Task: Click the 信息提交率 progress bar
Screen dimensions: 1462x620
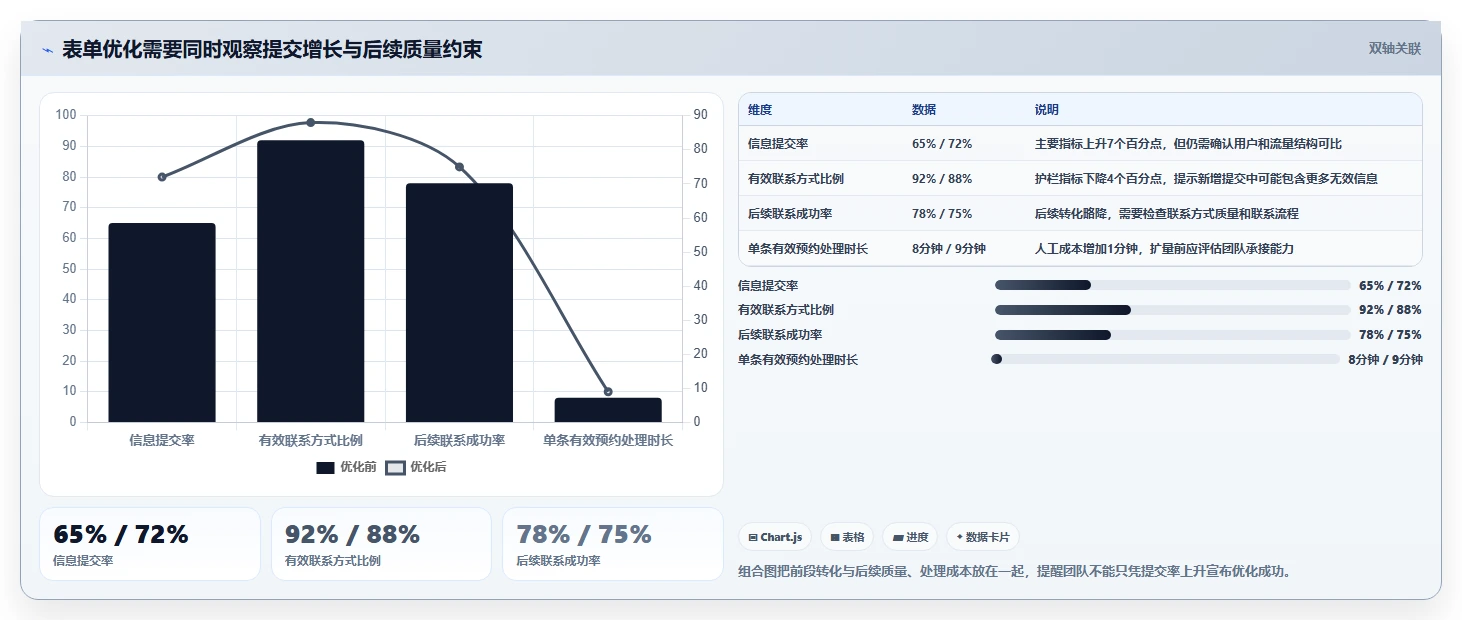Action: point(1172,285)
